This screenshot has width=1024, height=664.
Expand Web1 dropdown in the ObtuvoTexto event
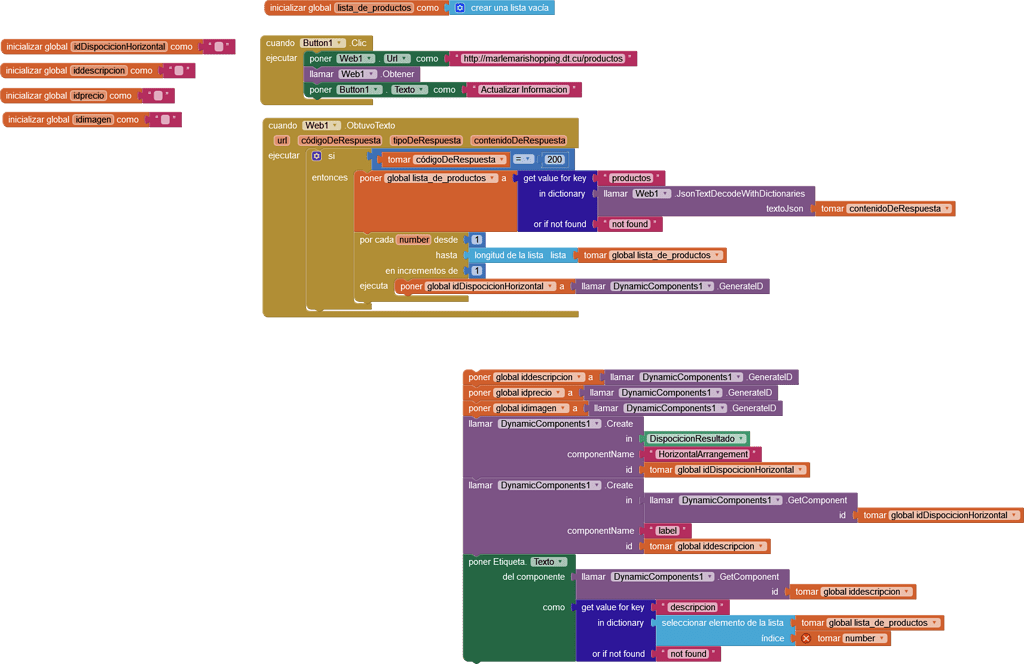coord(321,126)
